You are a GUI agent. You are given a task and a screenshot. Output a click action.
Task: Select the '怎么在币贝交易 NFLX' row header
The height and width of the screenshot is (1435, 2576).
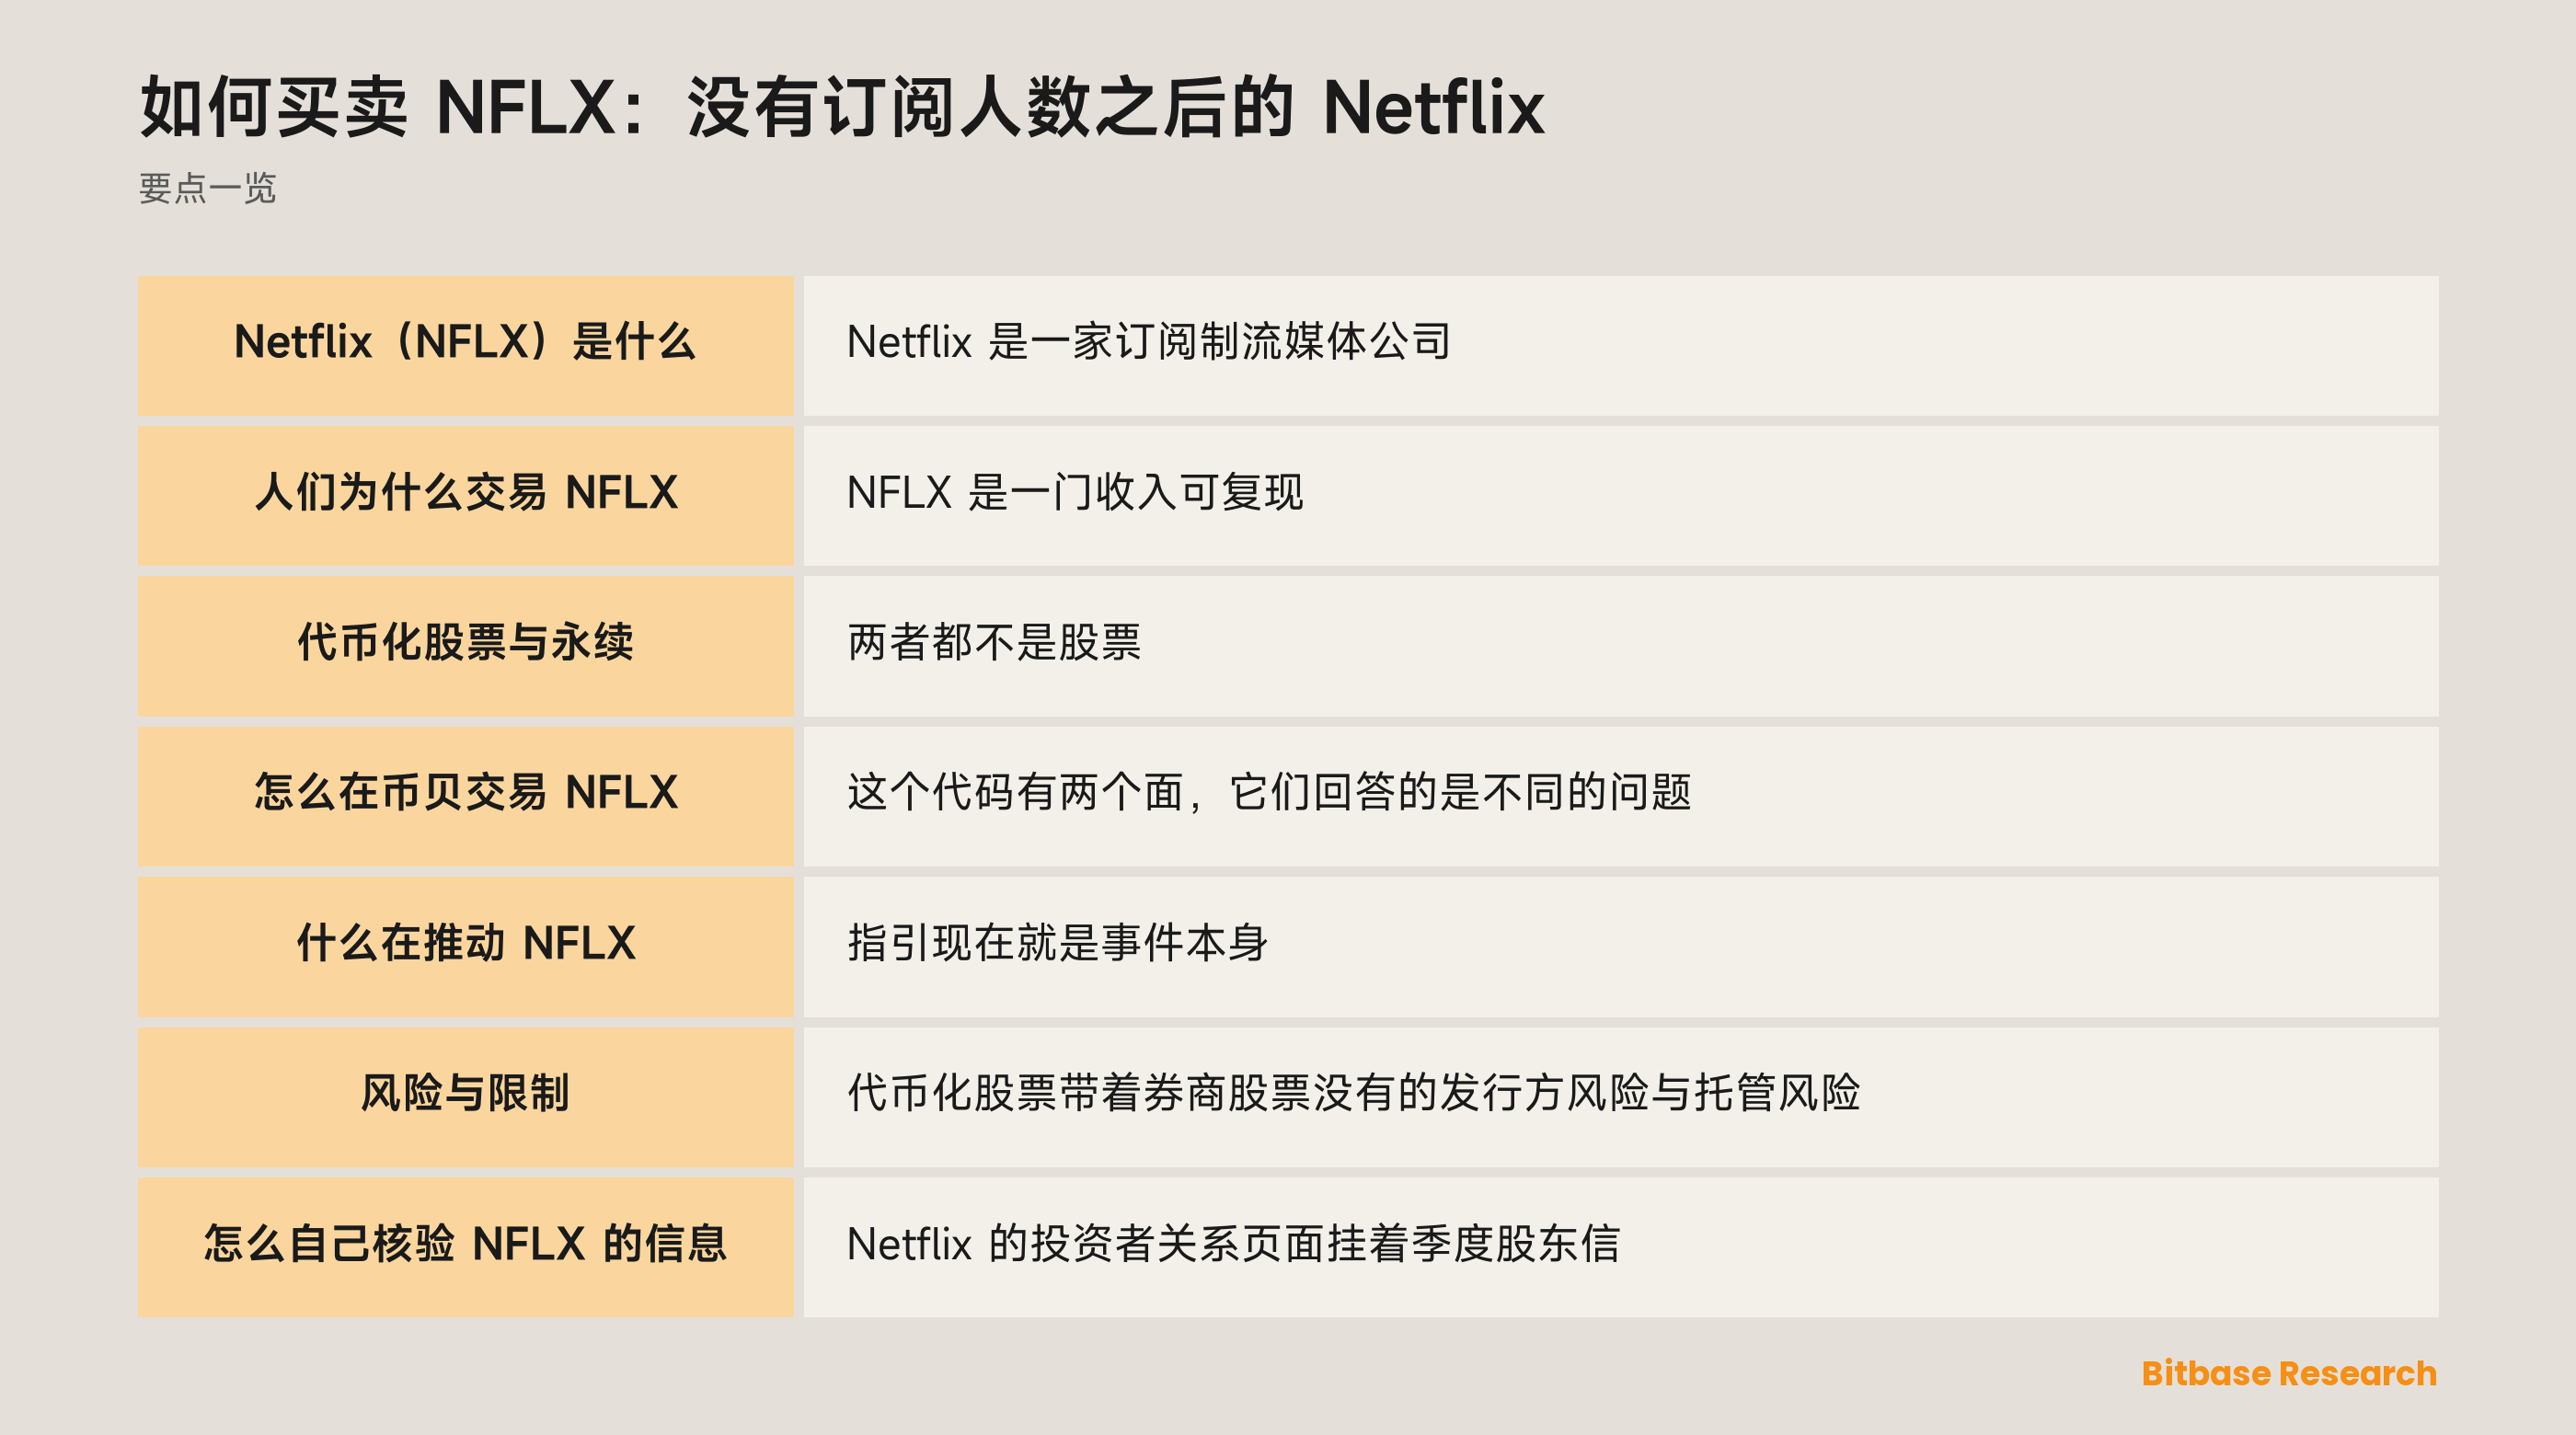coord(465,796)
